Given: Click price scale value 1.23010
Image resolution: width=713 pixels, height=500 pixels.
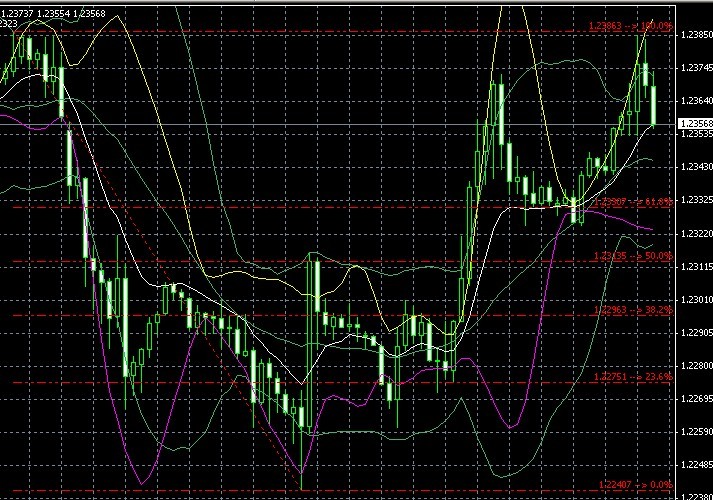Looking at the screenshot, I should (697, 300).
